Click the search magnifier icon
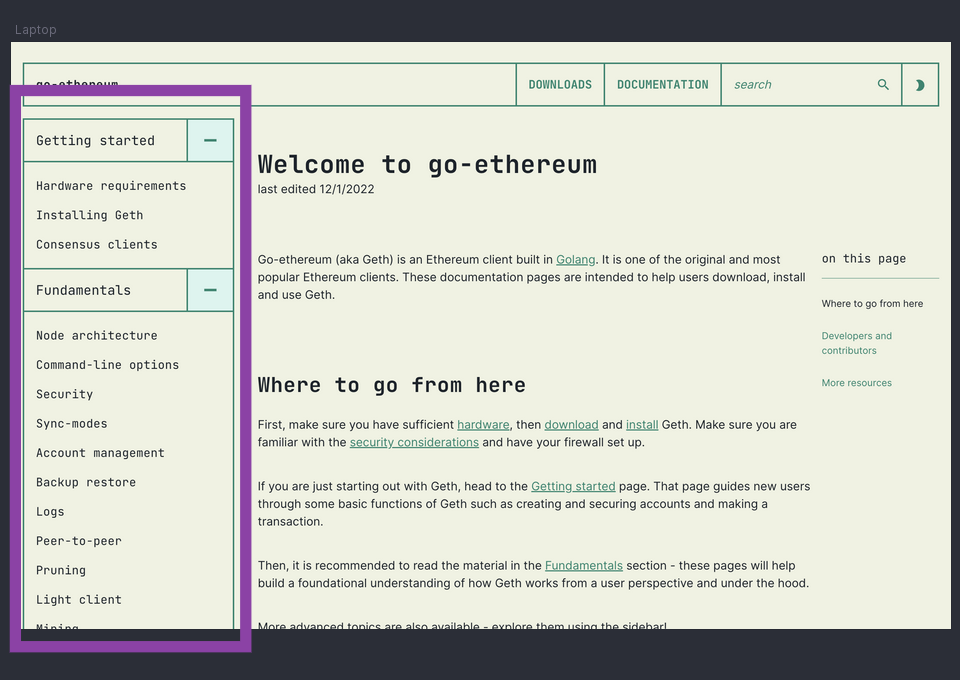The image size is (960, 680). click(x=883, y=84)
